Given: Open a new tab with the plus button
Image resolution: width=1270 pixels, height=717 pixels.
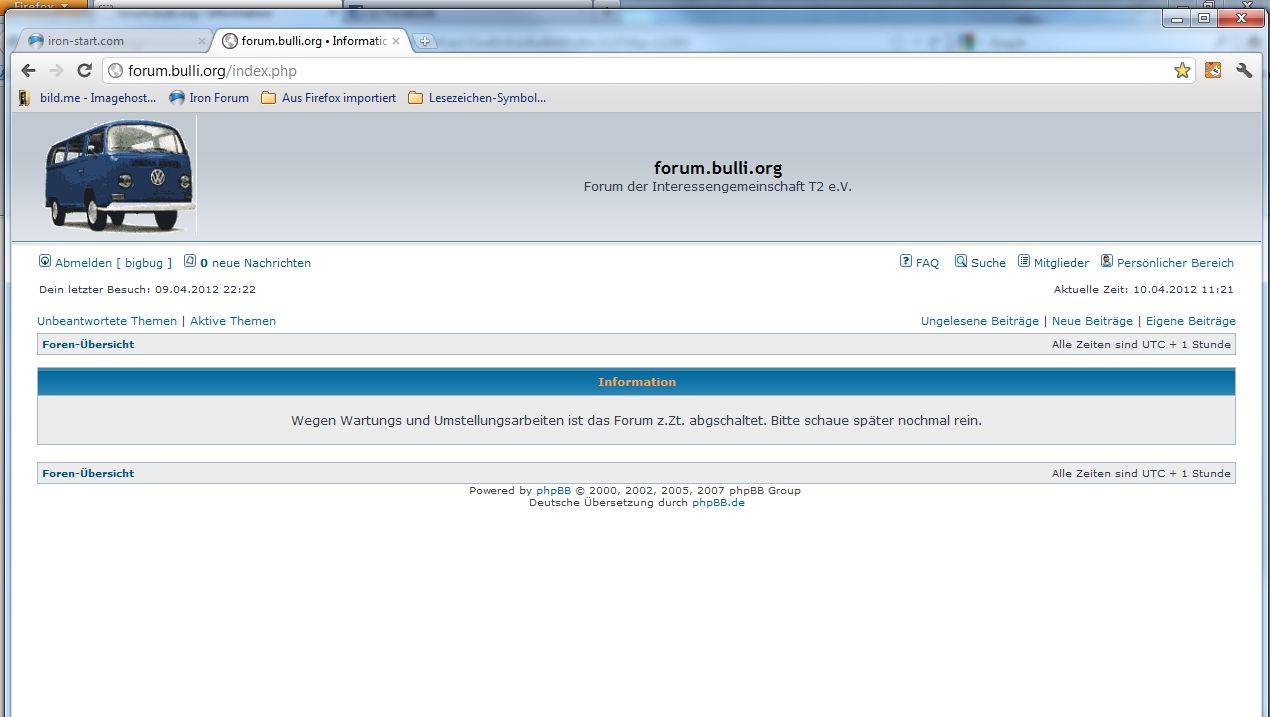Looking at the screenshot, I should pyautogui.click(x=425, y=41).
